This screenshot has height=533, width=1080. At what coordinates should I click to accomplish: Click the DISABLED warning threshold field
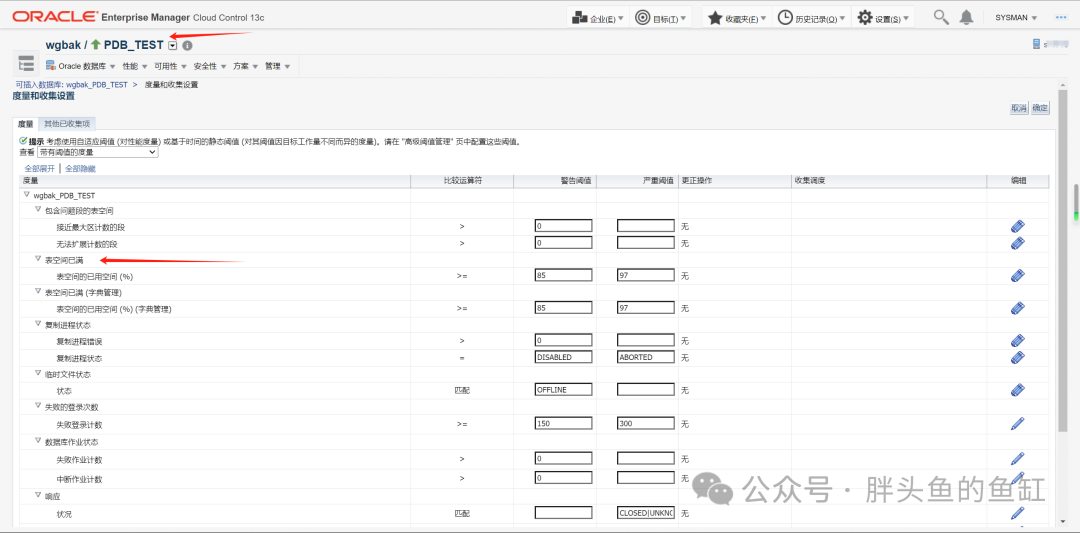click(563, 357)
